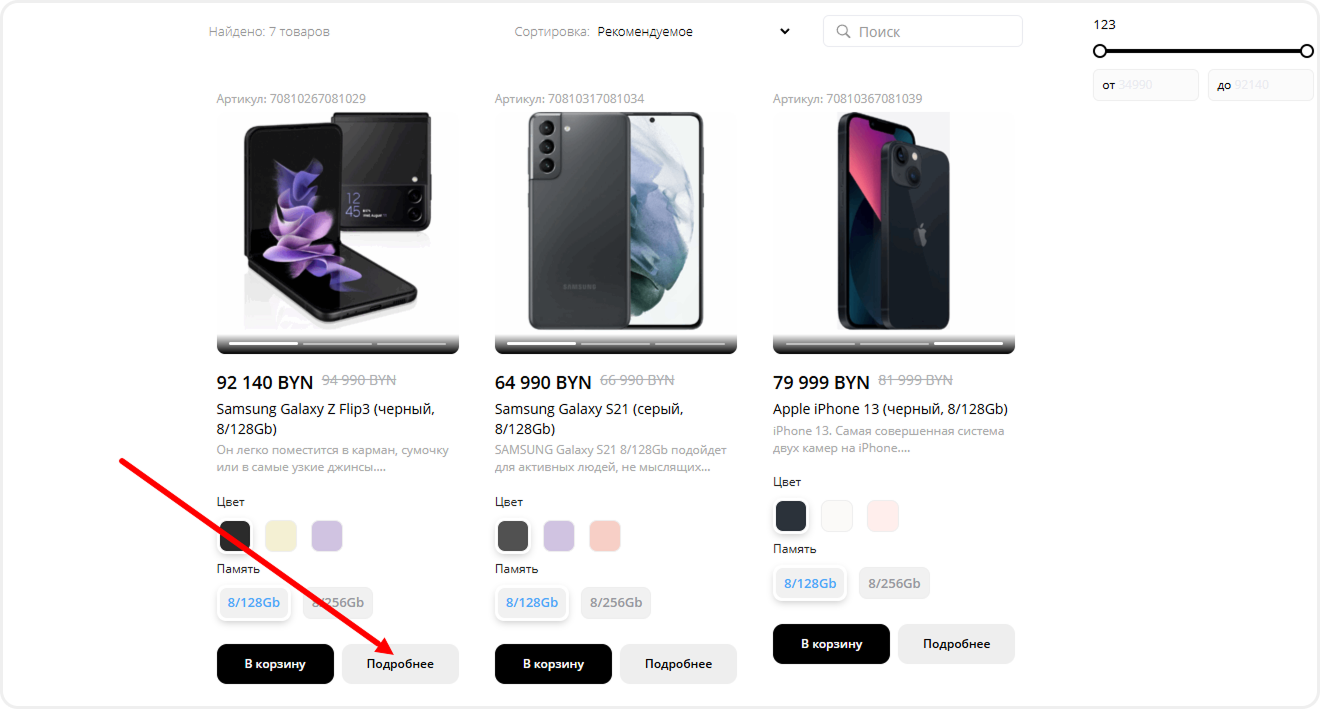The width and height of the screenshot is (1320, 709).
Task: Click the left price slider handle
Action: (1100, 51)
